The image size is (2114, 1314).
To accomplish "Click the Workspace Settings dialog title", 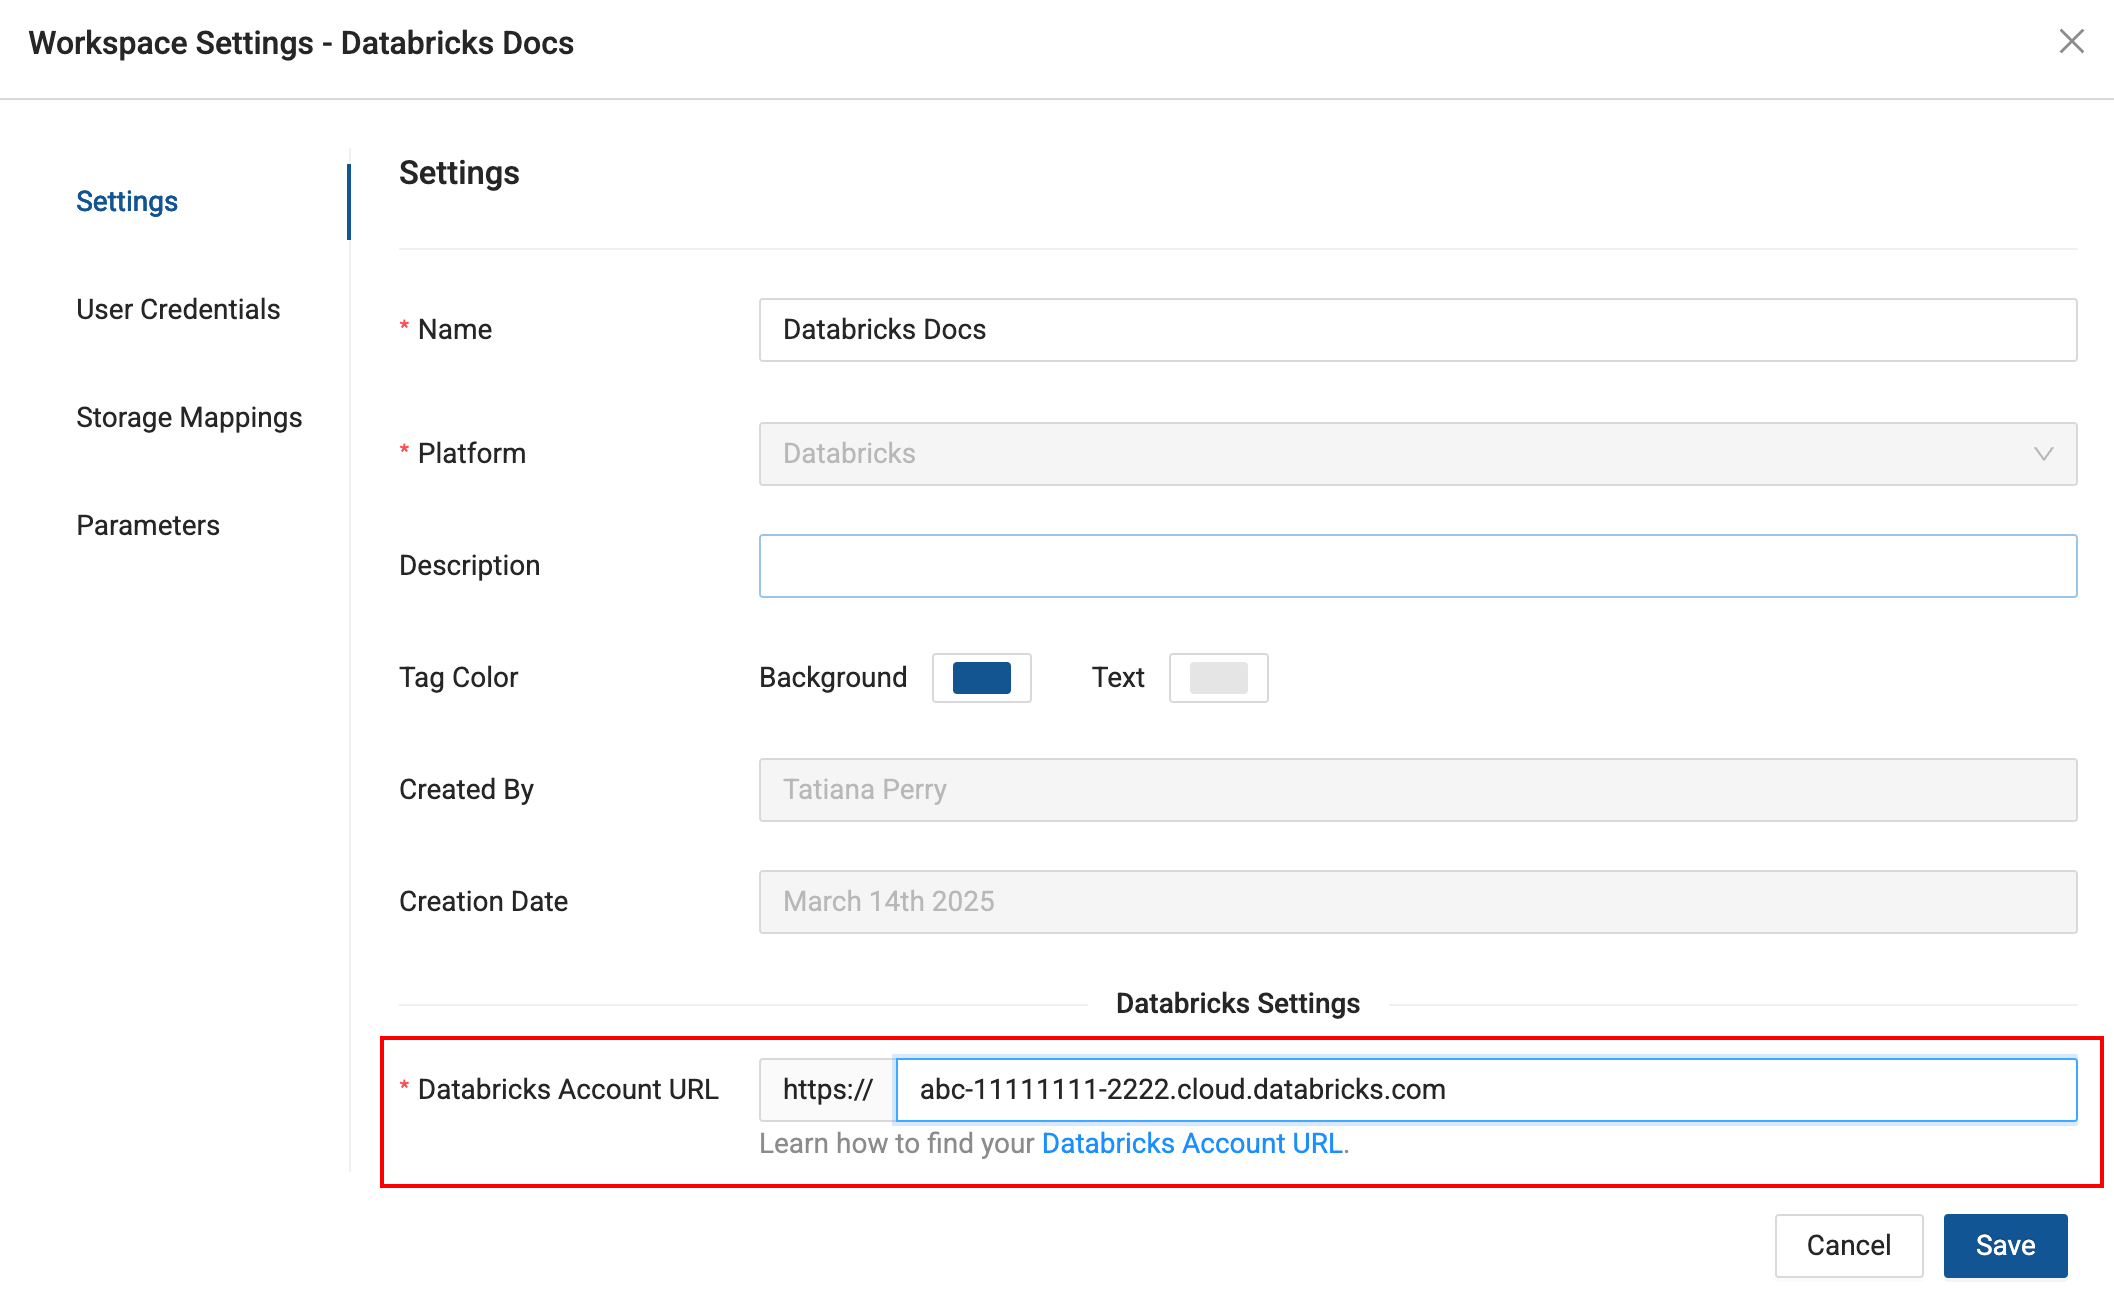I will [x=301, y=43].
